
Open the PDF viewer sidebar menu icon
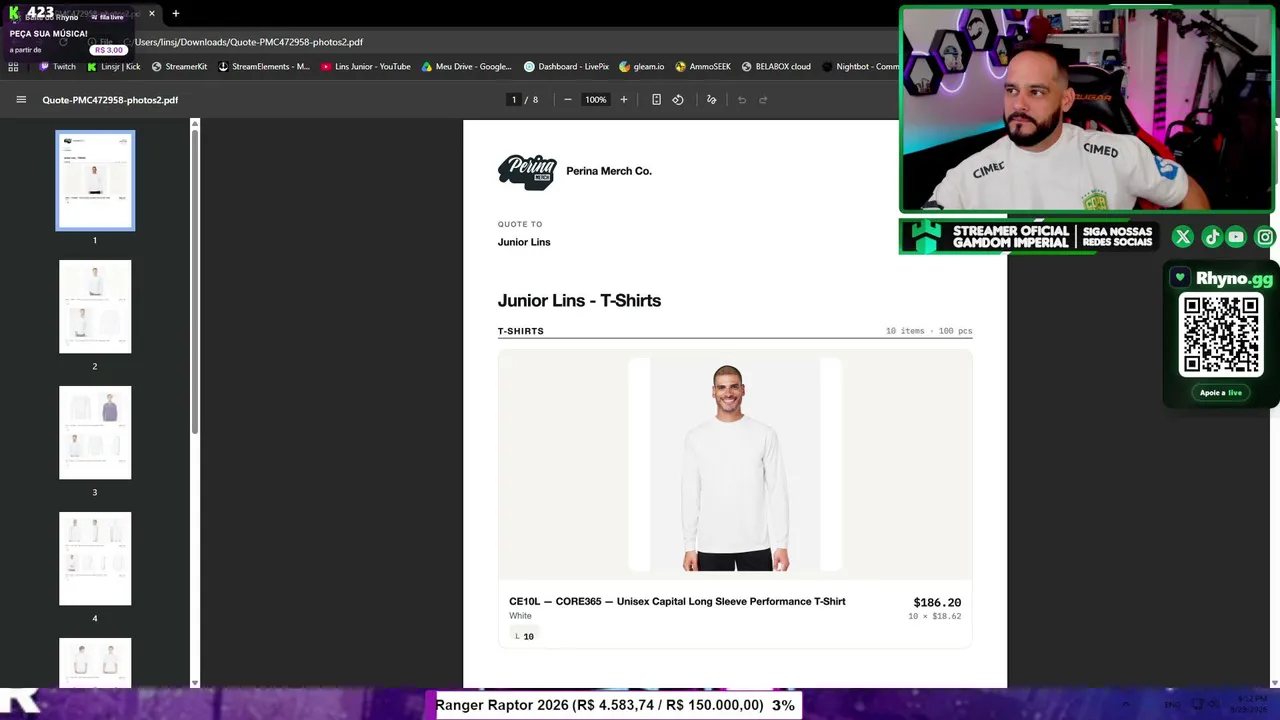[21, 100]
